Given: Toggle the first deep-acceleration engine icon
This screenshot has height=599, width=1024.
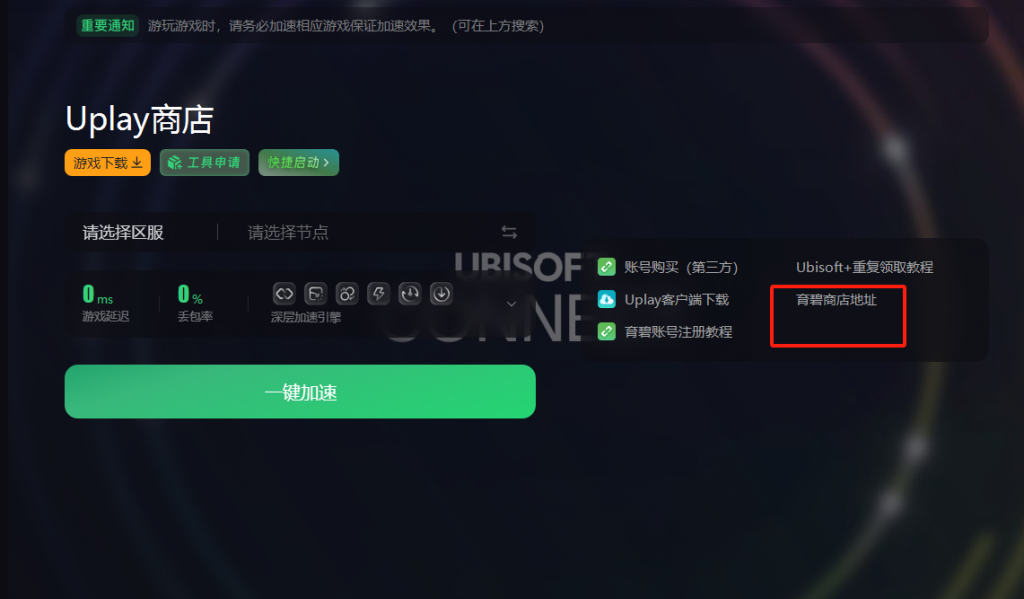Looking at the screenshot, I should point(284,294).
